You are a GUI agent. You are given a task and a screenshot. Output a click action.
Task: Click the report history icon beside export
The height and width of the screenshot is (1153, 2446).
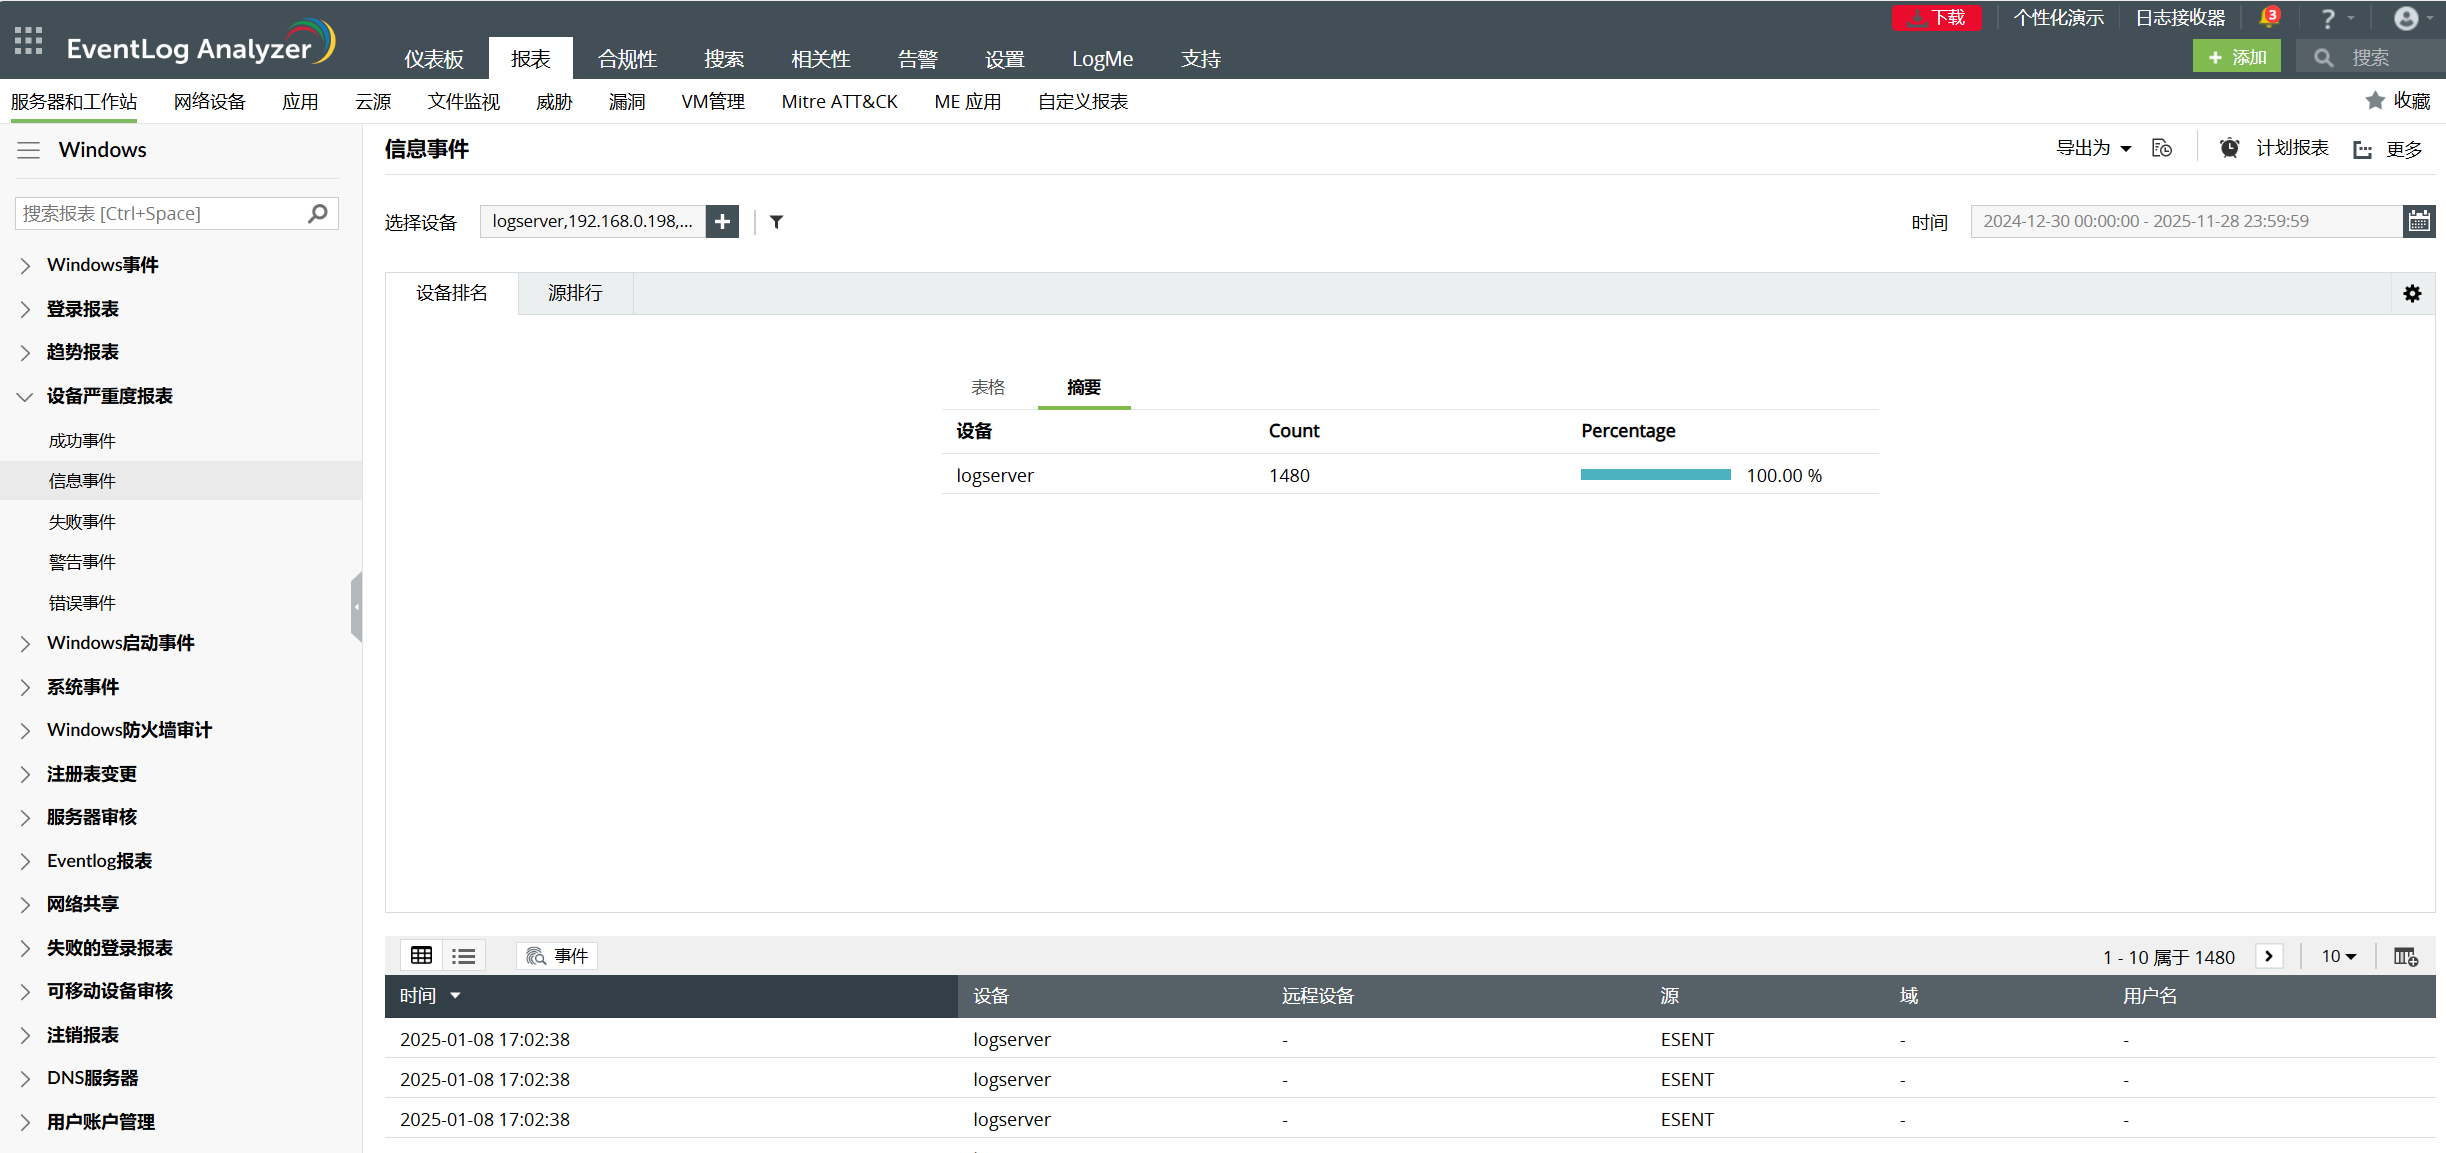tap(2162, 149)
